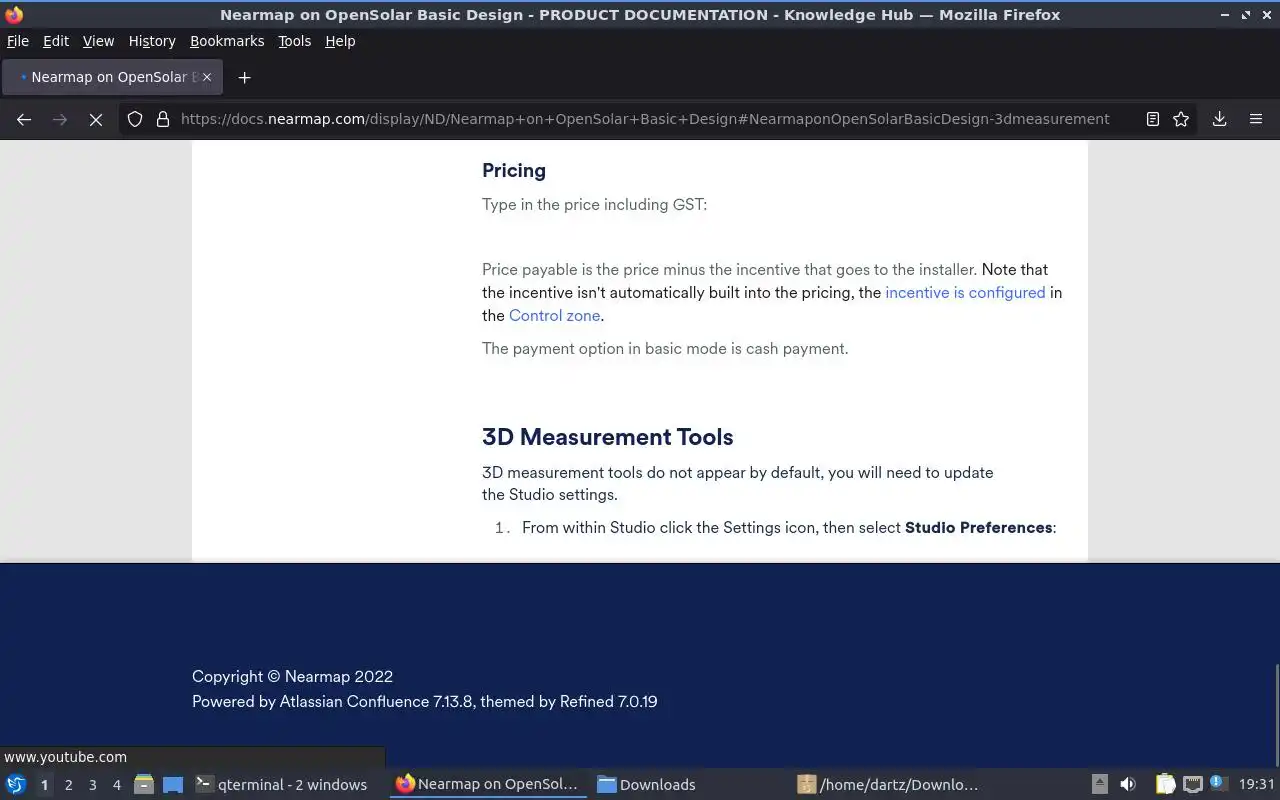Follow the 'Control zone' link
The width and height of the screenshot is (1280, 800).
click(x=554, y=315)
